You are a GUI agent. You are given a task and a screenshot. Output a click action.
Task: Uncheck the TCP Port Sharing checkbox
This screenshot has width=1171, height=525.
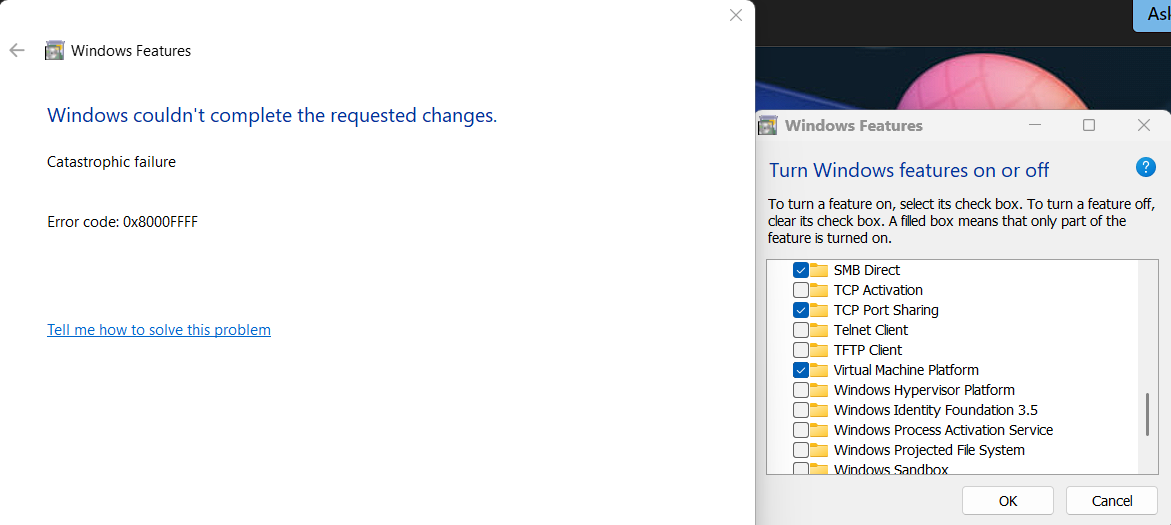pyautogui.click(x=801, y=310)
